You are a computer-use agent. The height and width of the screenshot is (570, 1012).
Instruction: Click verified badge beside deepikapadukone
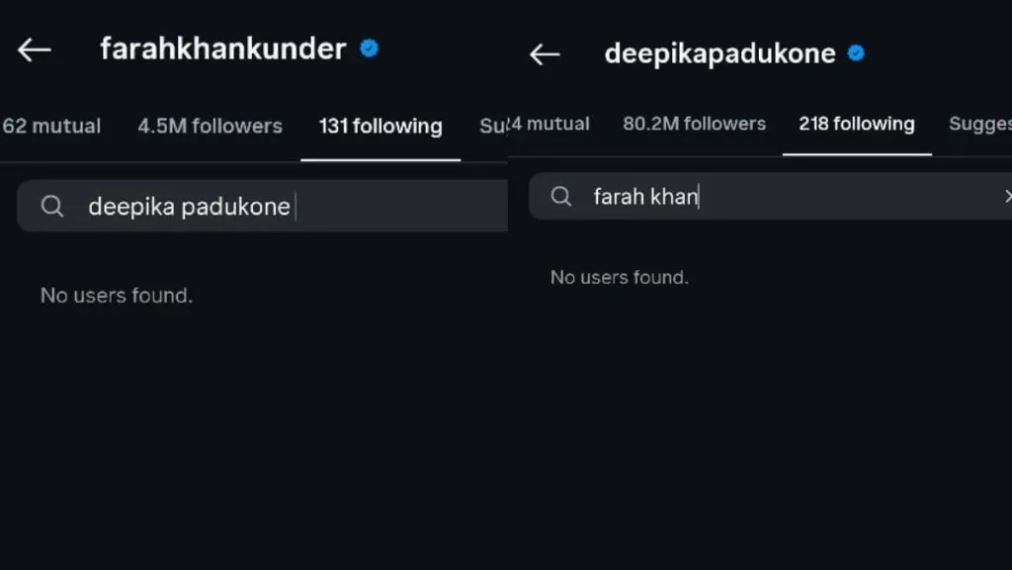tap(856, 53)
